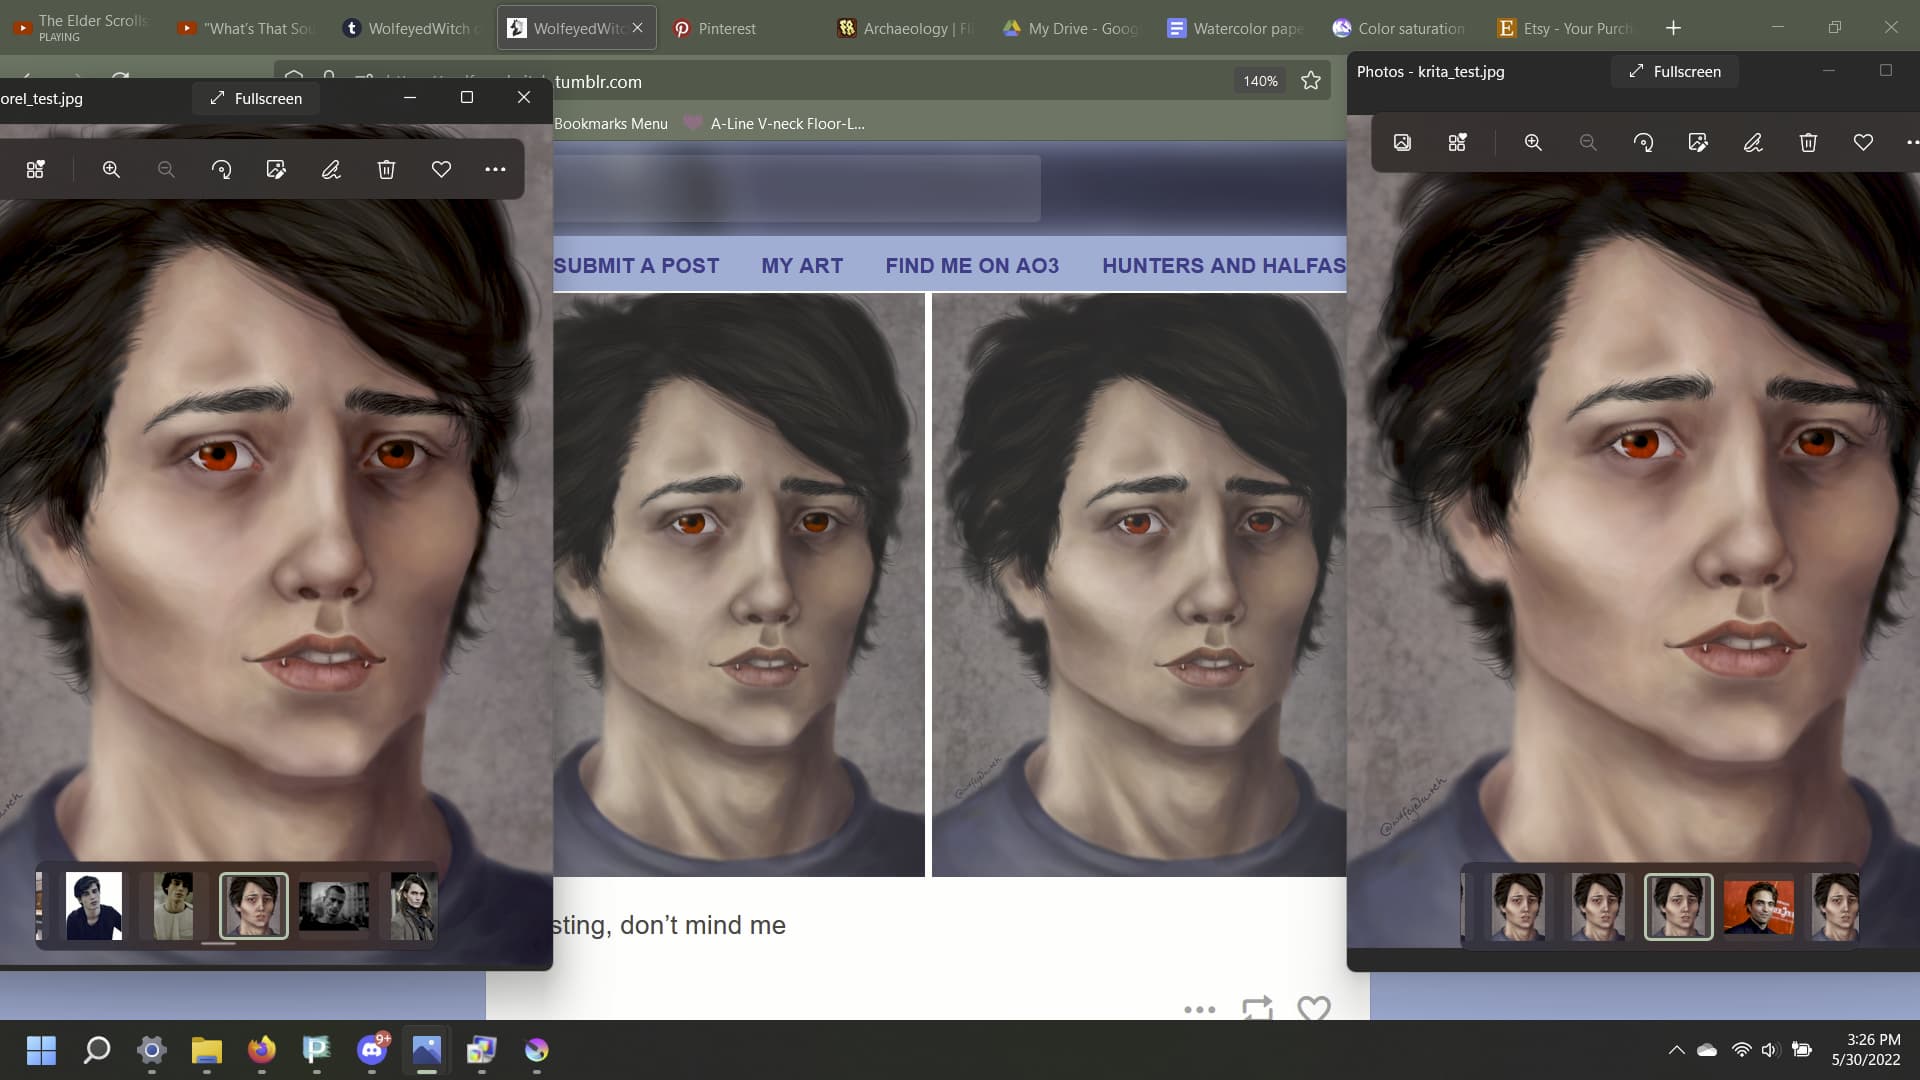
Task: Like the Tumblr post with heart icon
Action: (1313, 1008)
